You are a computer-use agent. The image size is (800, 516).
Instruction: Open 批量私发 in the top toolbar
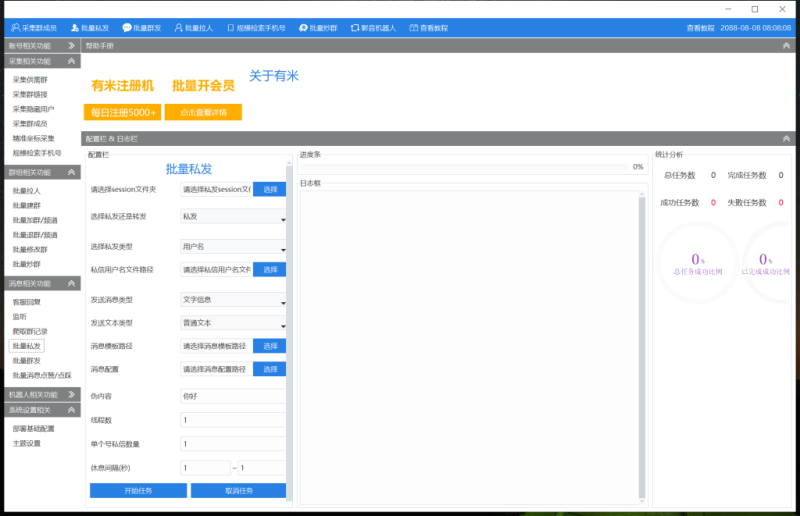90,28
